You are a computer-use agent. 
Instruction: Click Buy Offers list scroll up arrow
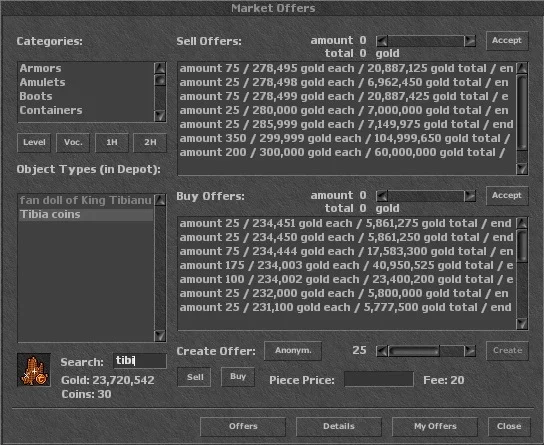tap(522, 223)
